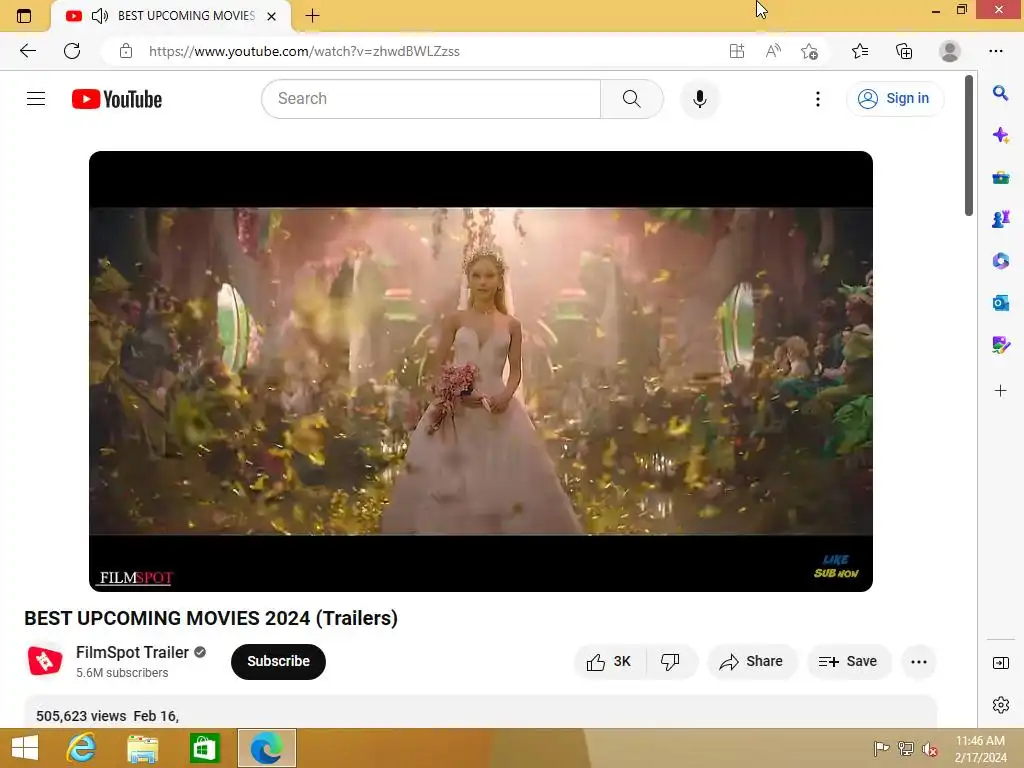Open the Favorites list
1024x768 pixels.
tap(860, 51)
